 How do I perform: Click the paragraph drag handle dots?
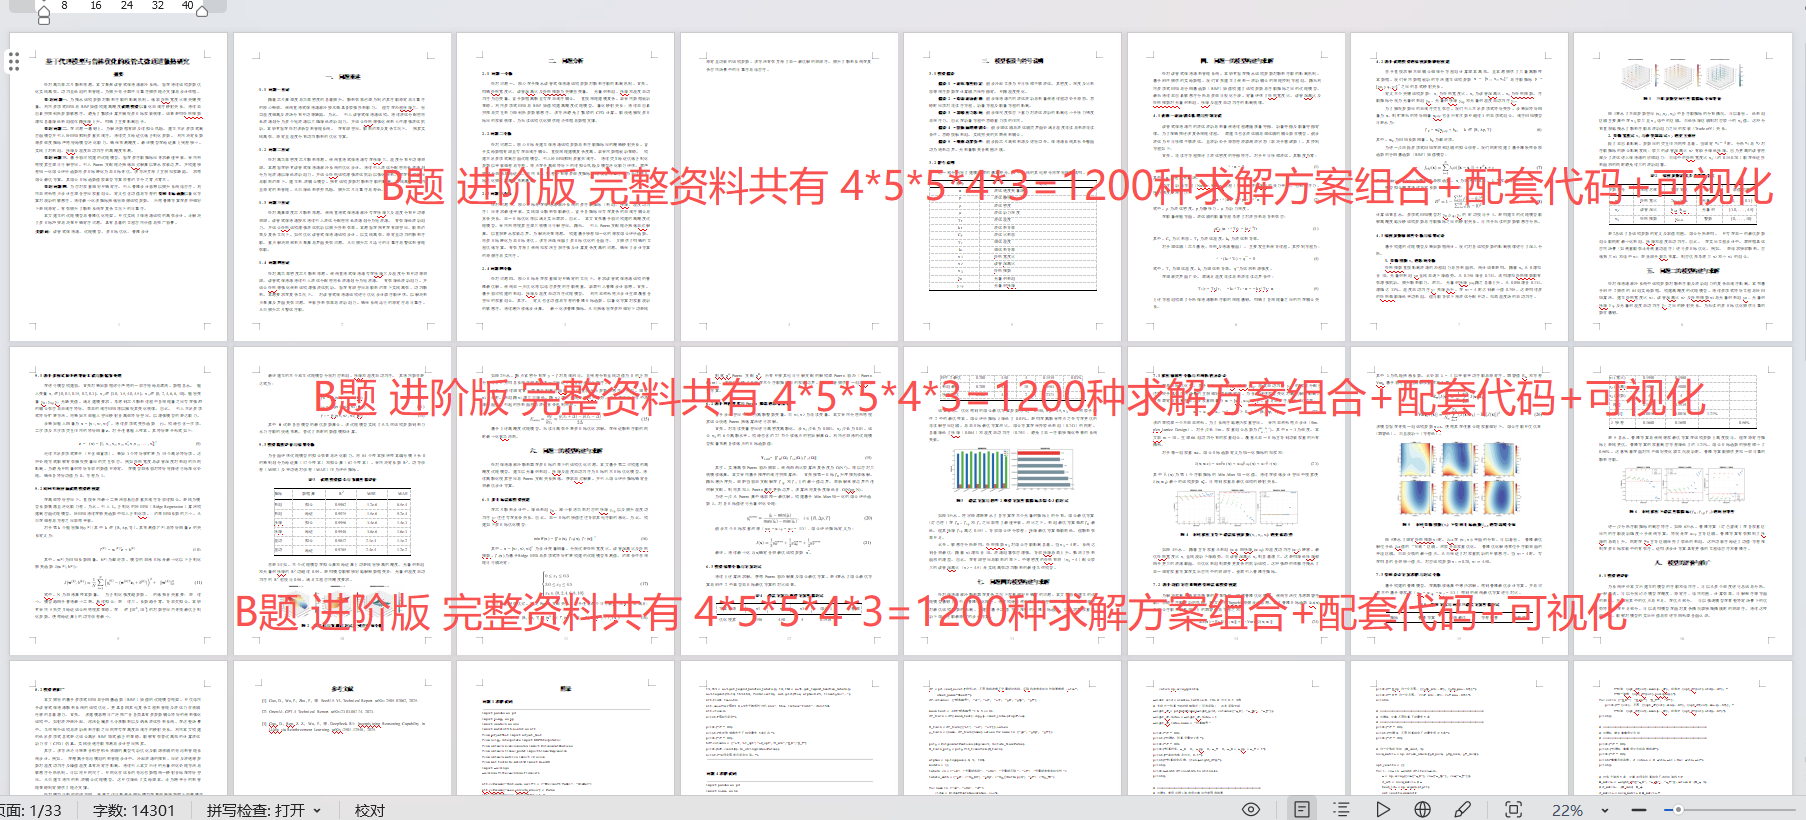[x=13, y=63]
